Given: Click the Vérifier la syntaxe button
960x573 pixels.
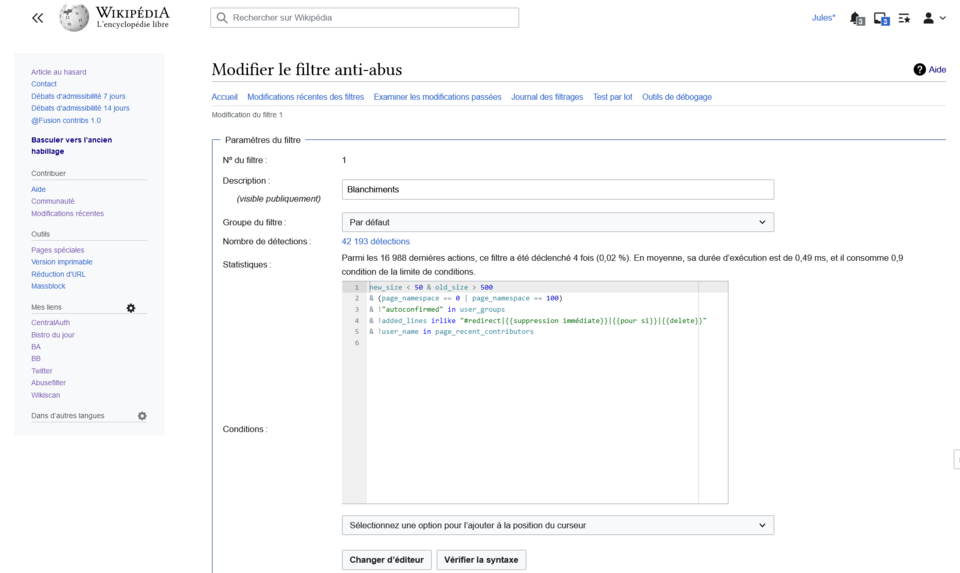Looking at the screenshot, I should pyautogui.click(x=481, y=560).
